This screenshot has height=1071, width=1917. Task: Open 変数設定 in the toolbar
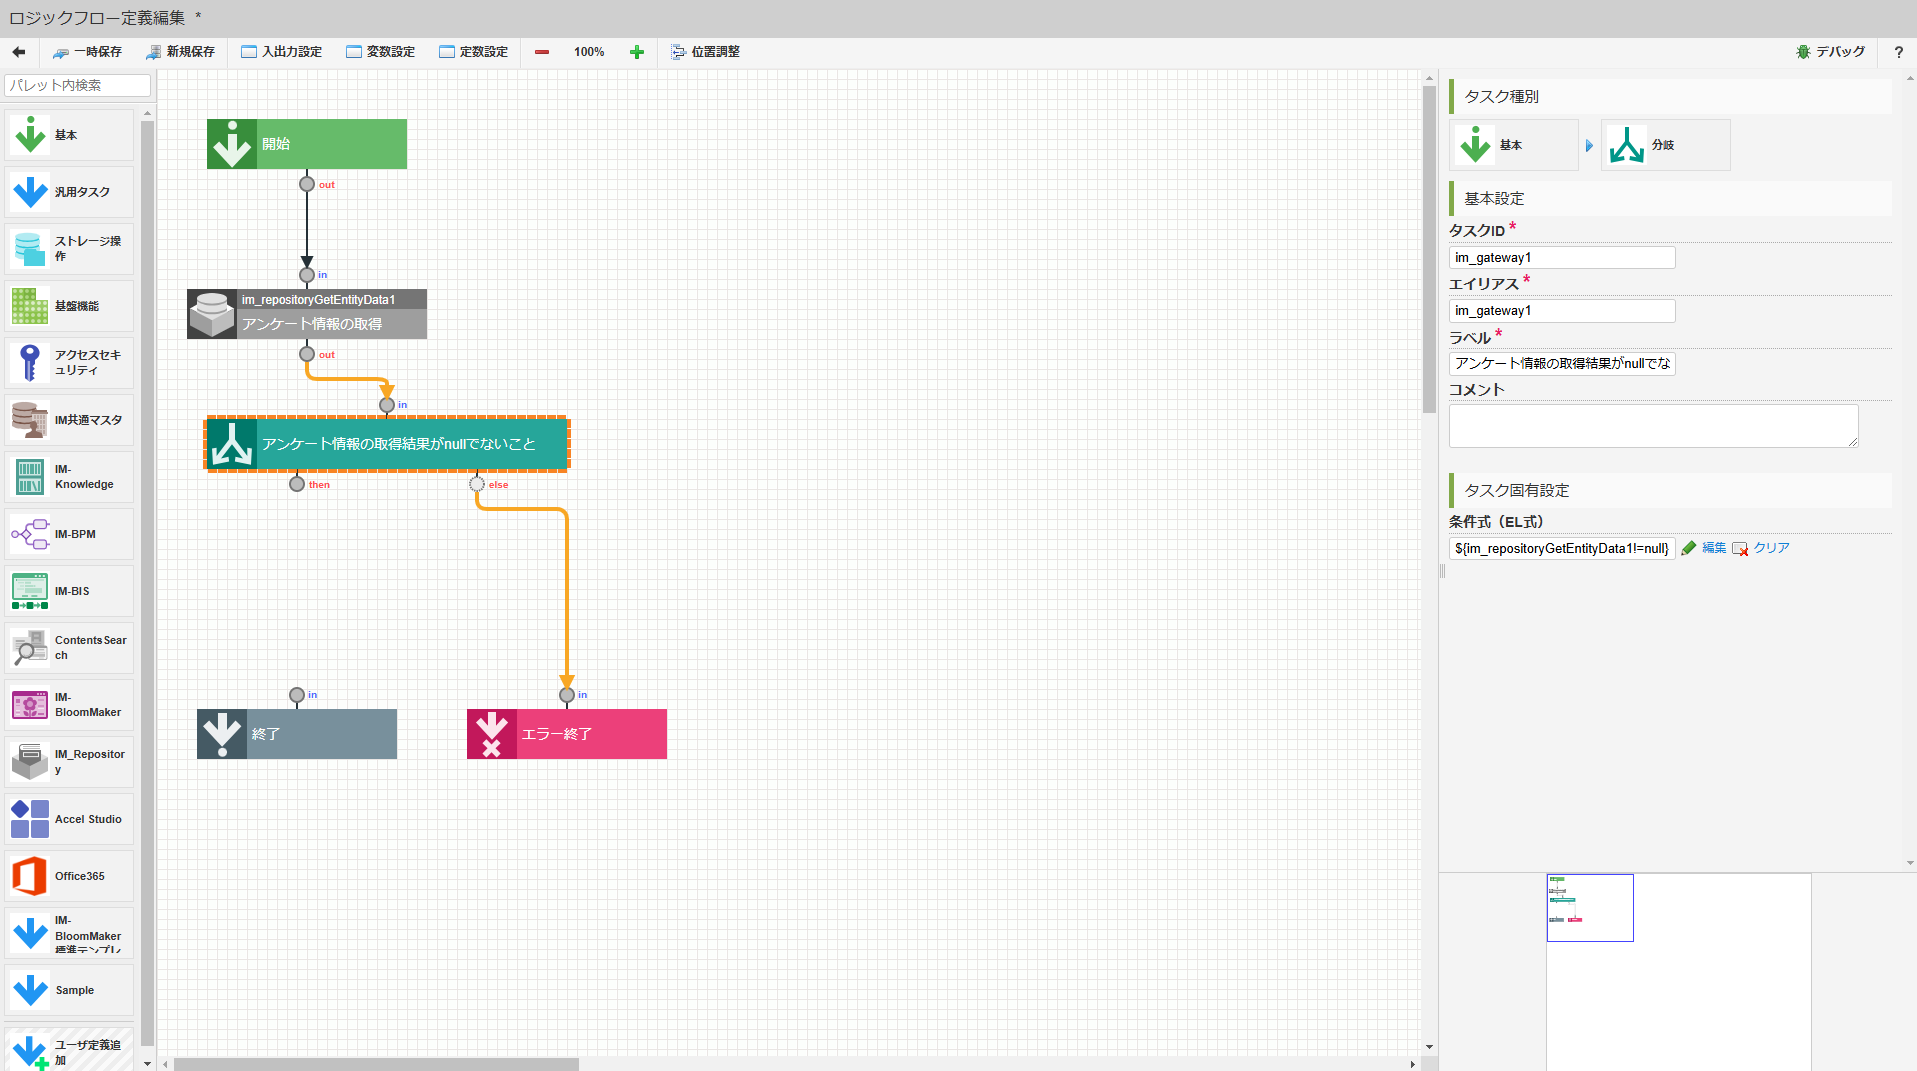coord(380,52)
